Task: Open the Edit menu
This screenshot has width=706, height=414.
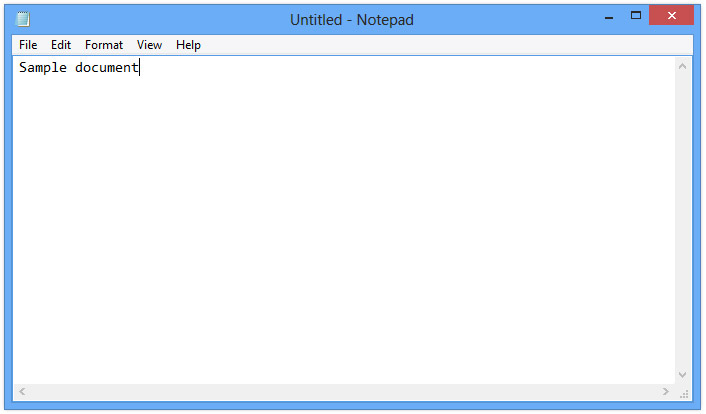Action: [61, 45]
